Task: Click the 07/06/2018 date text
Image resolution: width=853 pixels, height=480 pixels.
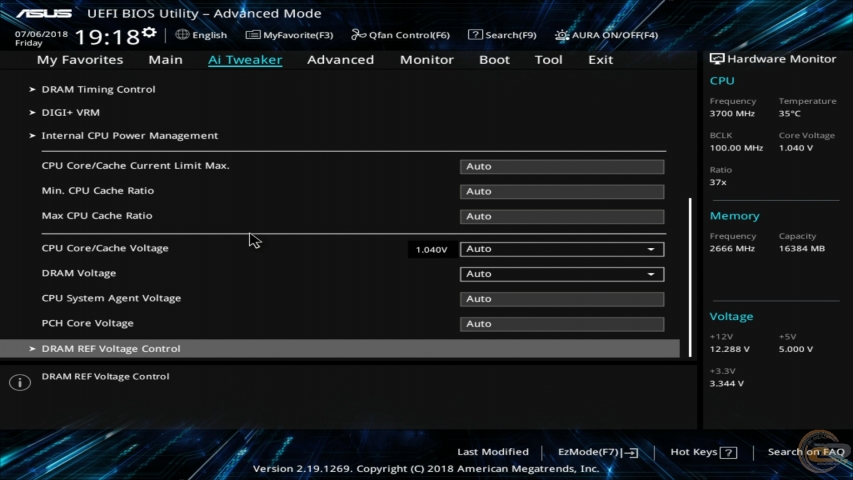Action: tap(41, 34)
